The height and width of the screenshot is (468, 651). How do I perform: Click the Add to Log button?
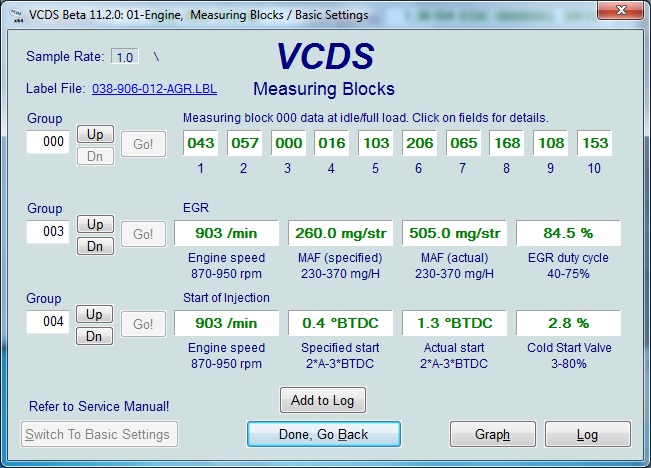(x=323, y=400)
